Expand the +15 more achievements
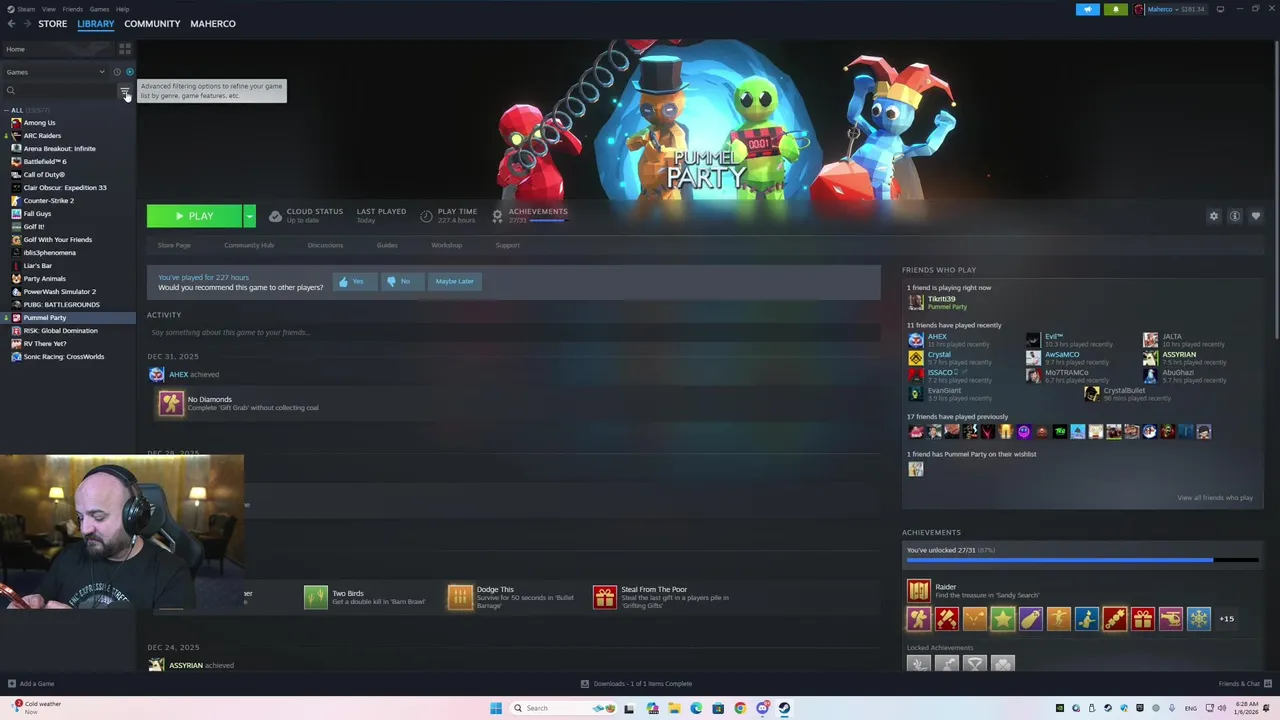This screenshot has width=1280, height=720. 1227,619
